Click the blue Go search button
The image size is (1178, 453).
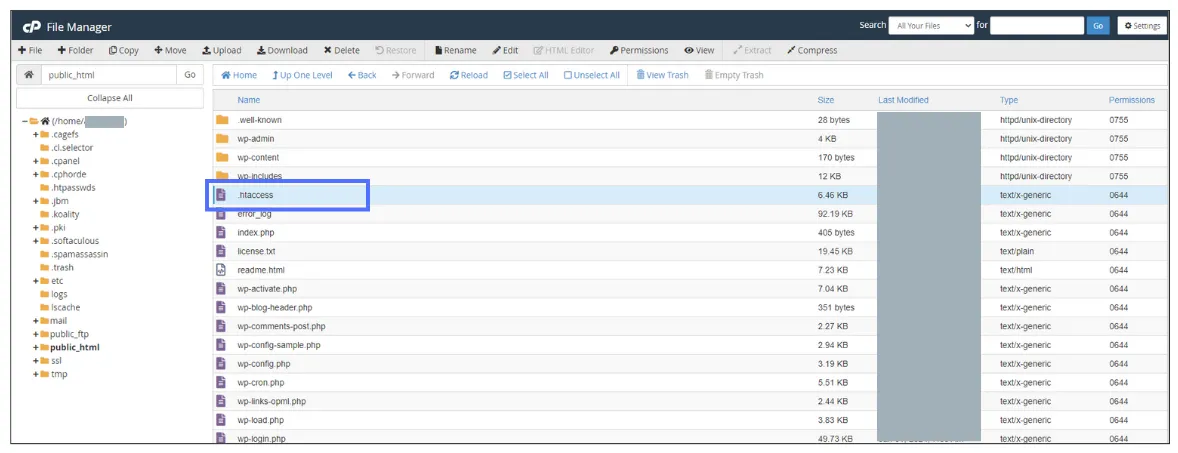point(1098,26)
